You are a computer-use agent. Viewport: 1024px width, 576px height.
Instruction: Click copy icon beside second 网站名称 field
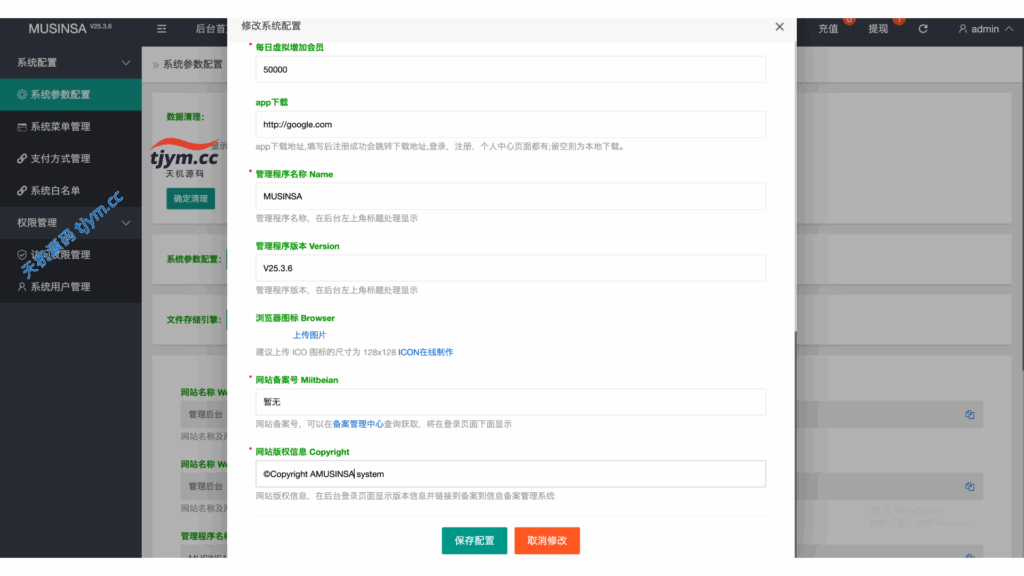(969, 486)
